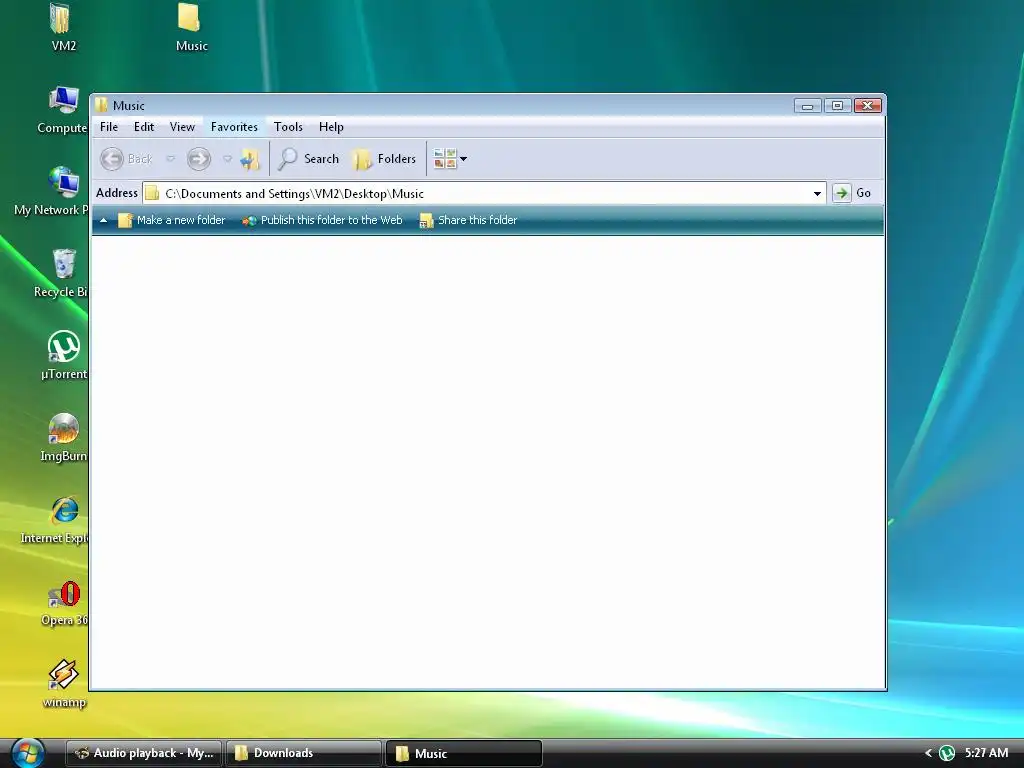
Task: Expand the Address bar dropdown
Action: 817,193
